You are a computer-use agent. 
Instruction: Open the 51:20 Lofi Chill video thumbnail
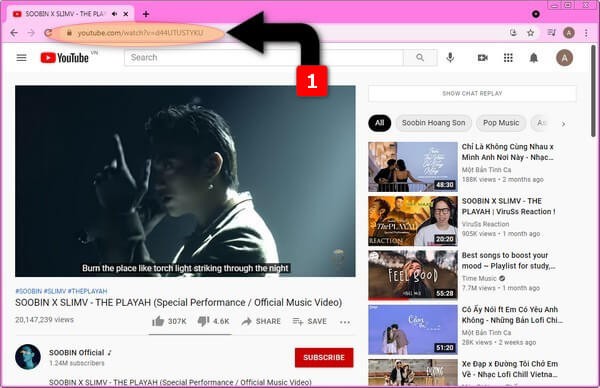pos(413,330)
